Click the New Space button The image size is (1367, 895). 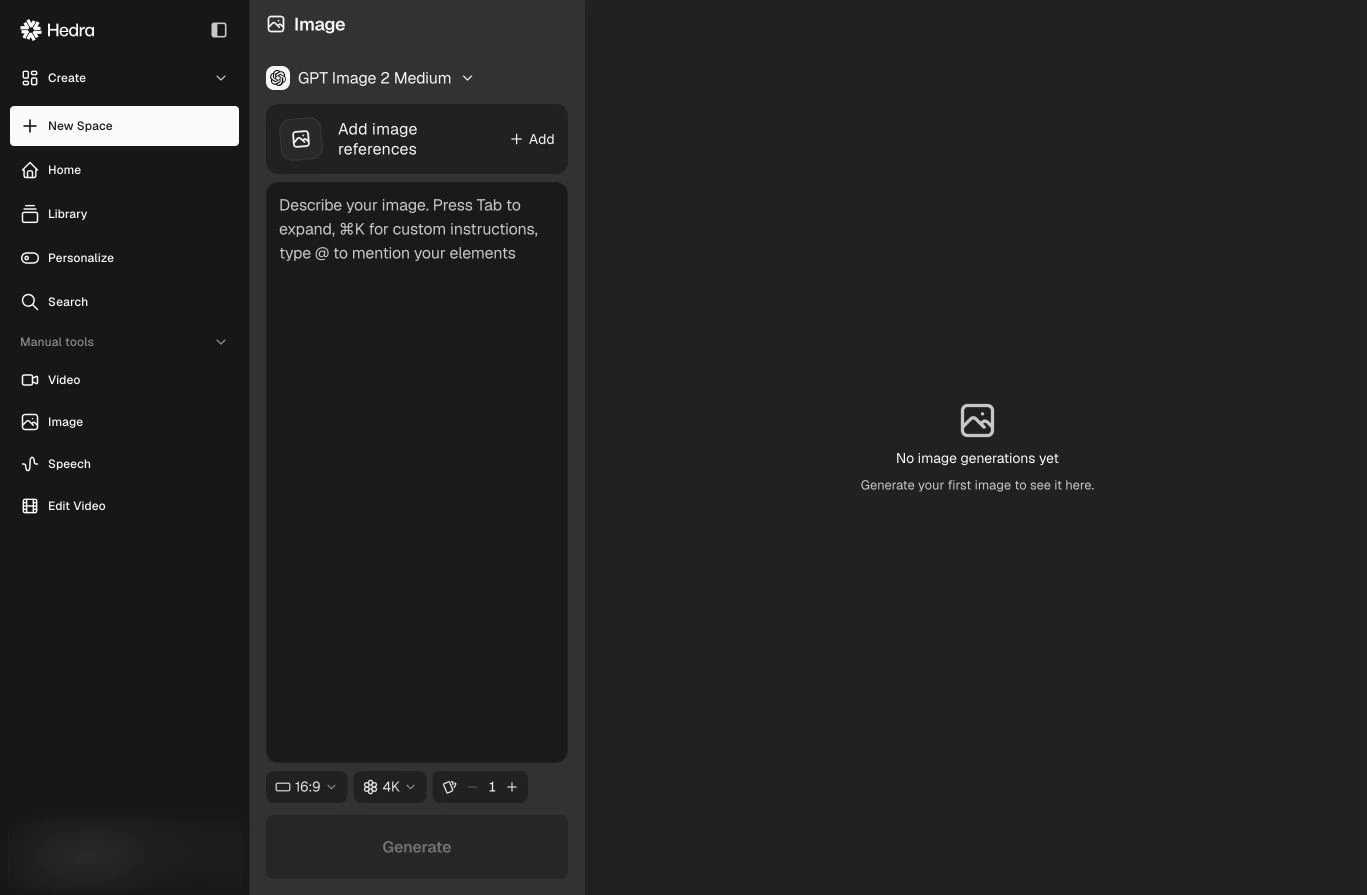coord(124,126)
